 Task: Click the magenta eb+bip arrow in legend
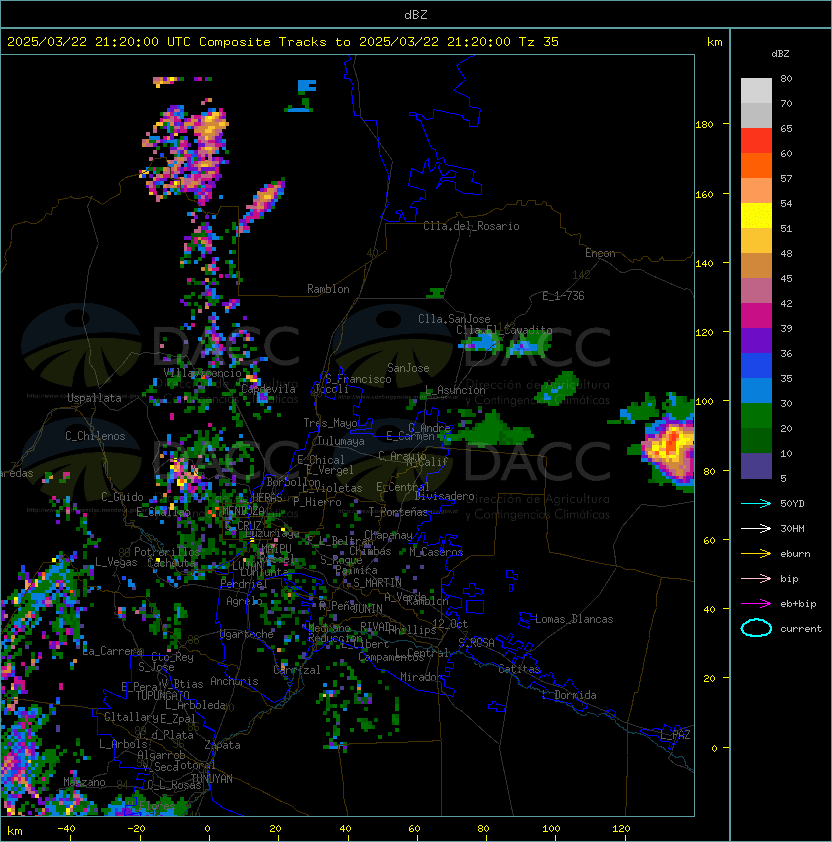pyautogui.click(x=756, y=604)
